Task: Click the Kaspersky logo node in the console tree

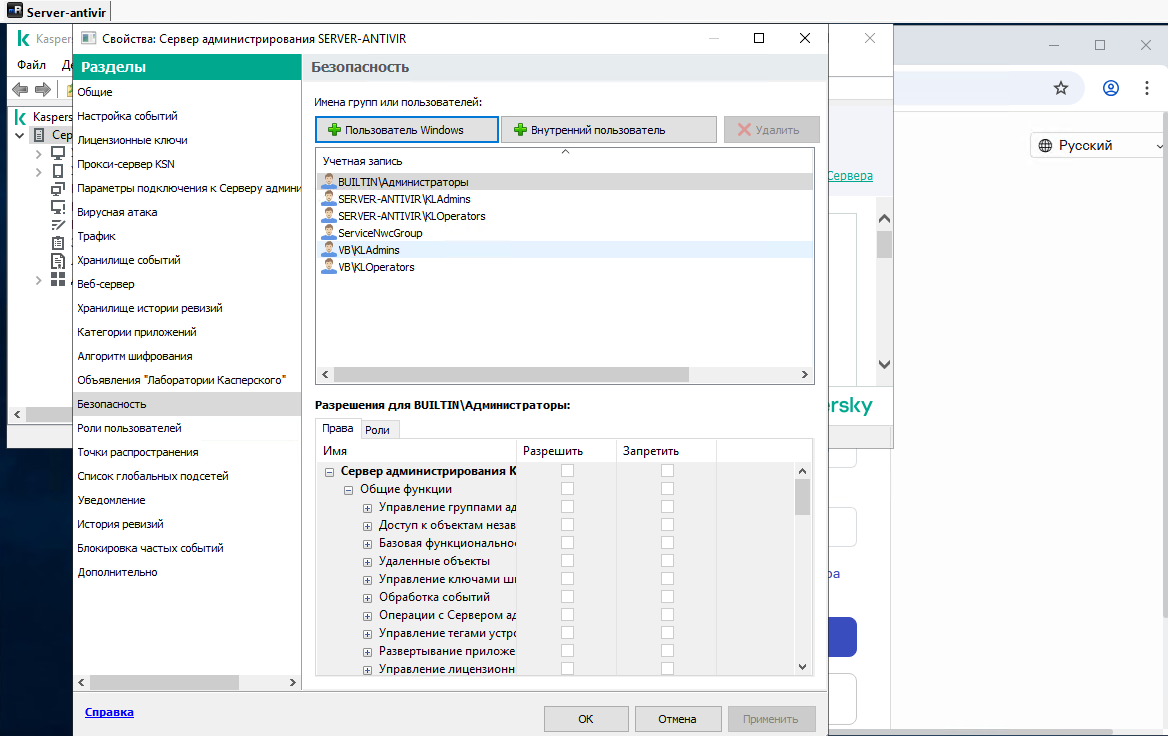Action: click(21, 116)
